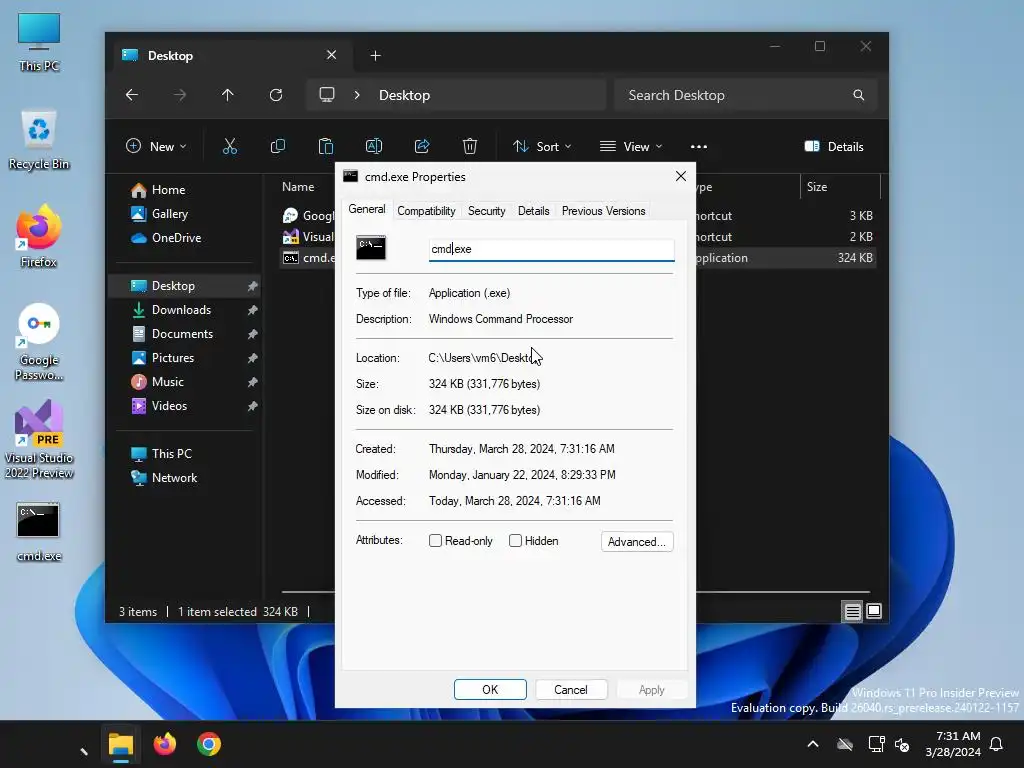Image resolution: width=1024 pixels, height=768 pixels.
Task: Click OK in cmd.exe Properties
Action: [x=490, y=690]
